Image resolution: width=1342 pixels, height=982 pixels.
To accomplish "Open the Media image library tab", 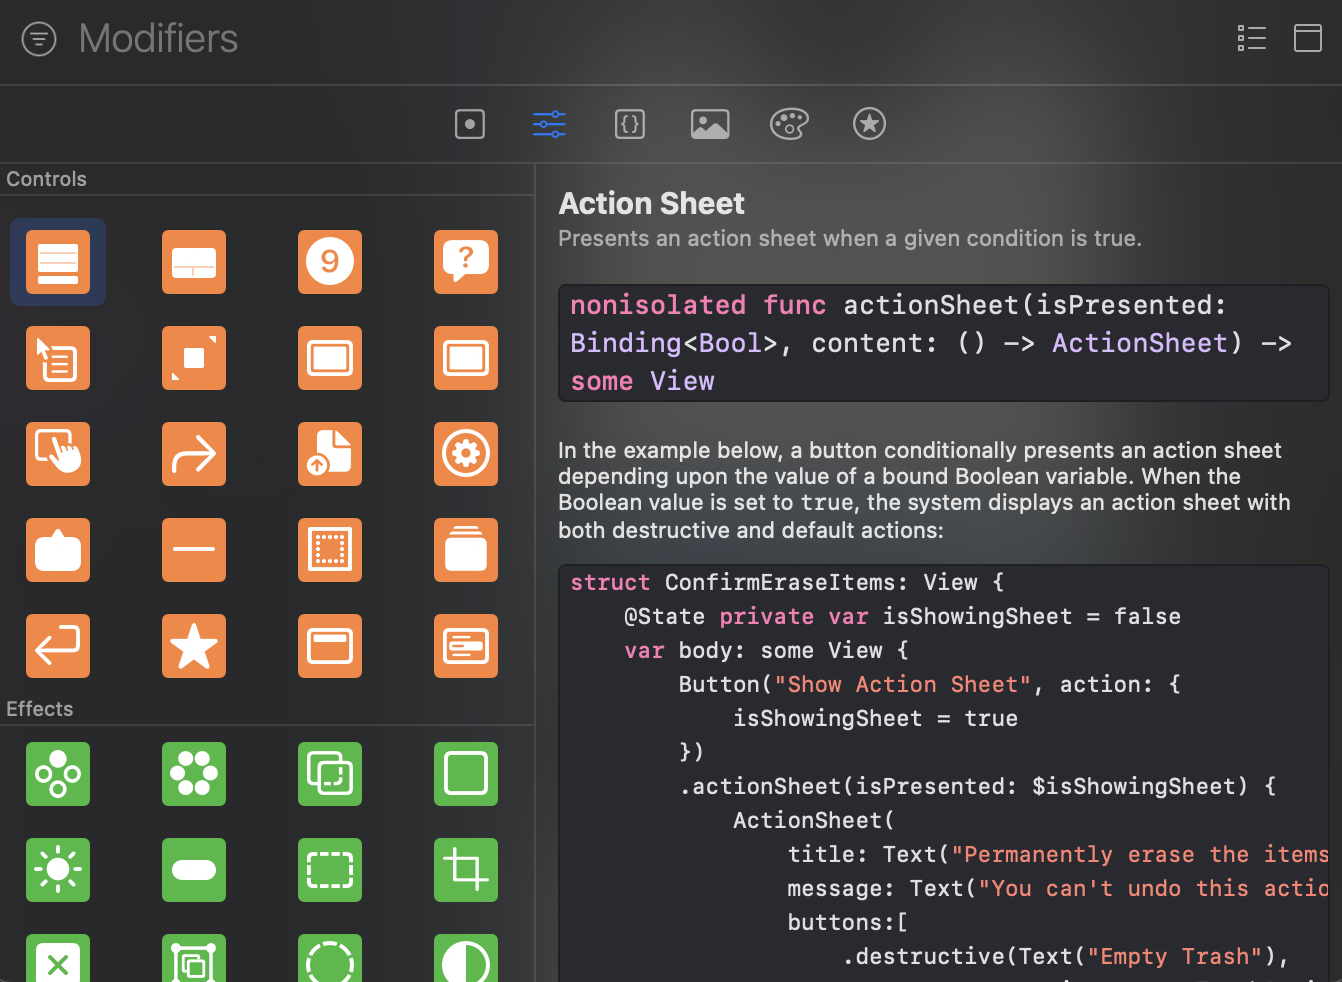I will [x=710, y=124].
